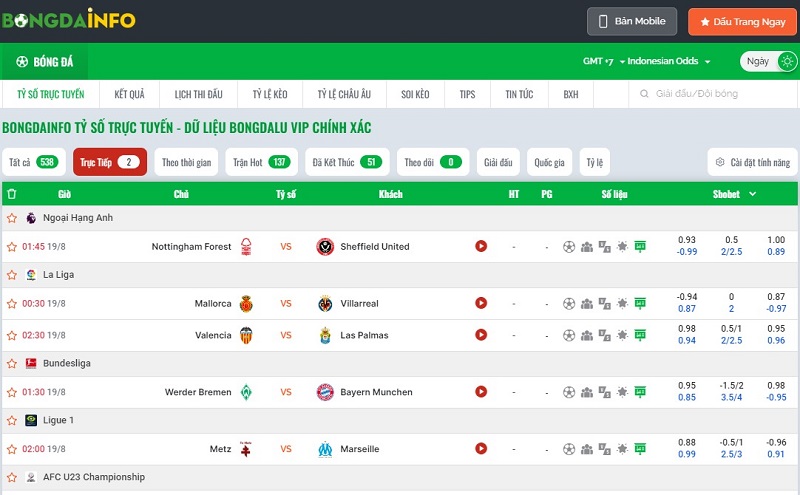800x495 pixels.
Task: Click the trash icon in table header
Action: (12, 194)
